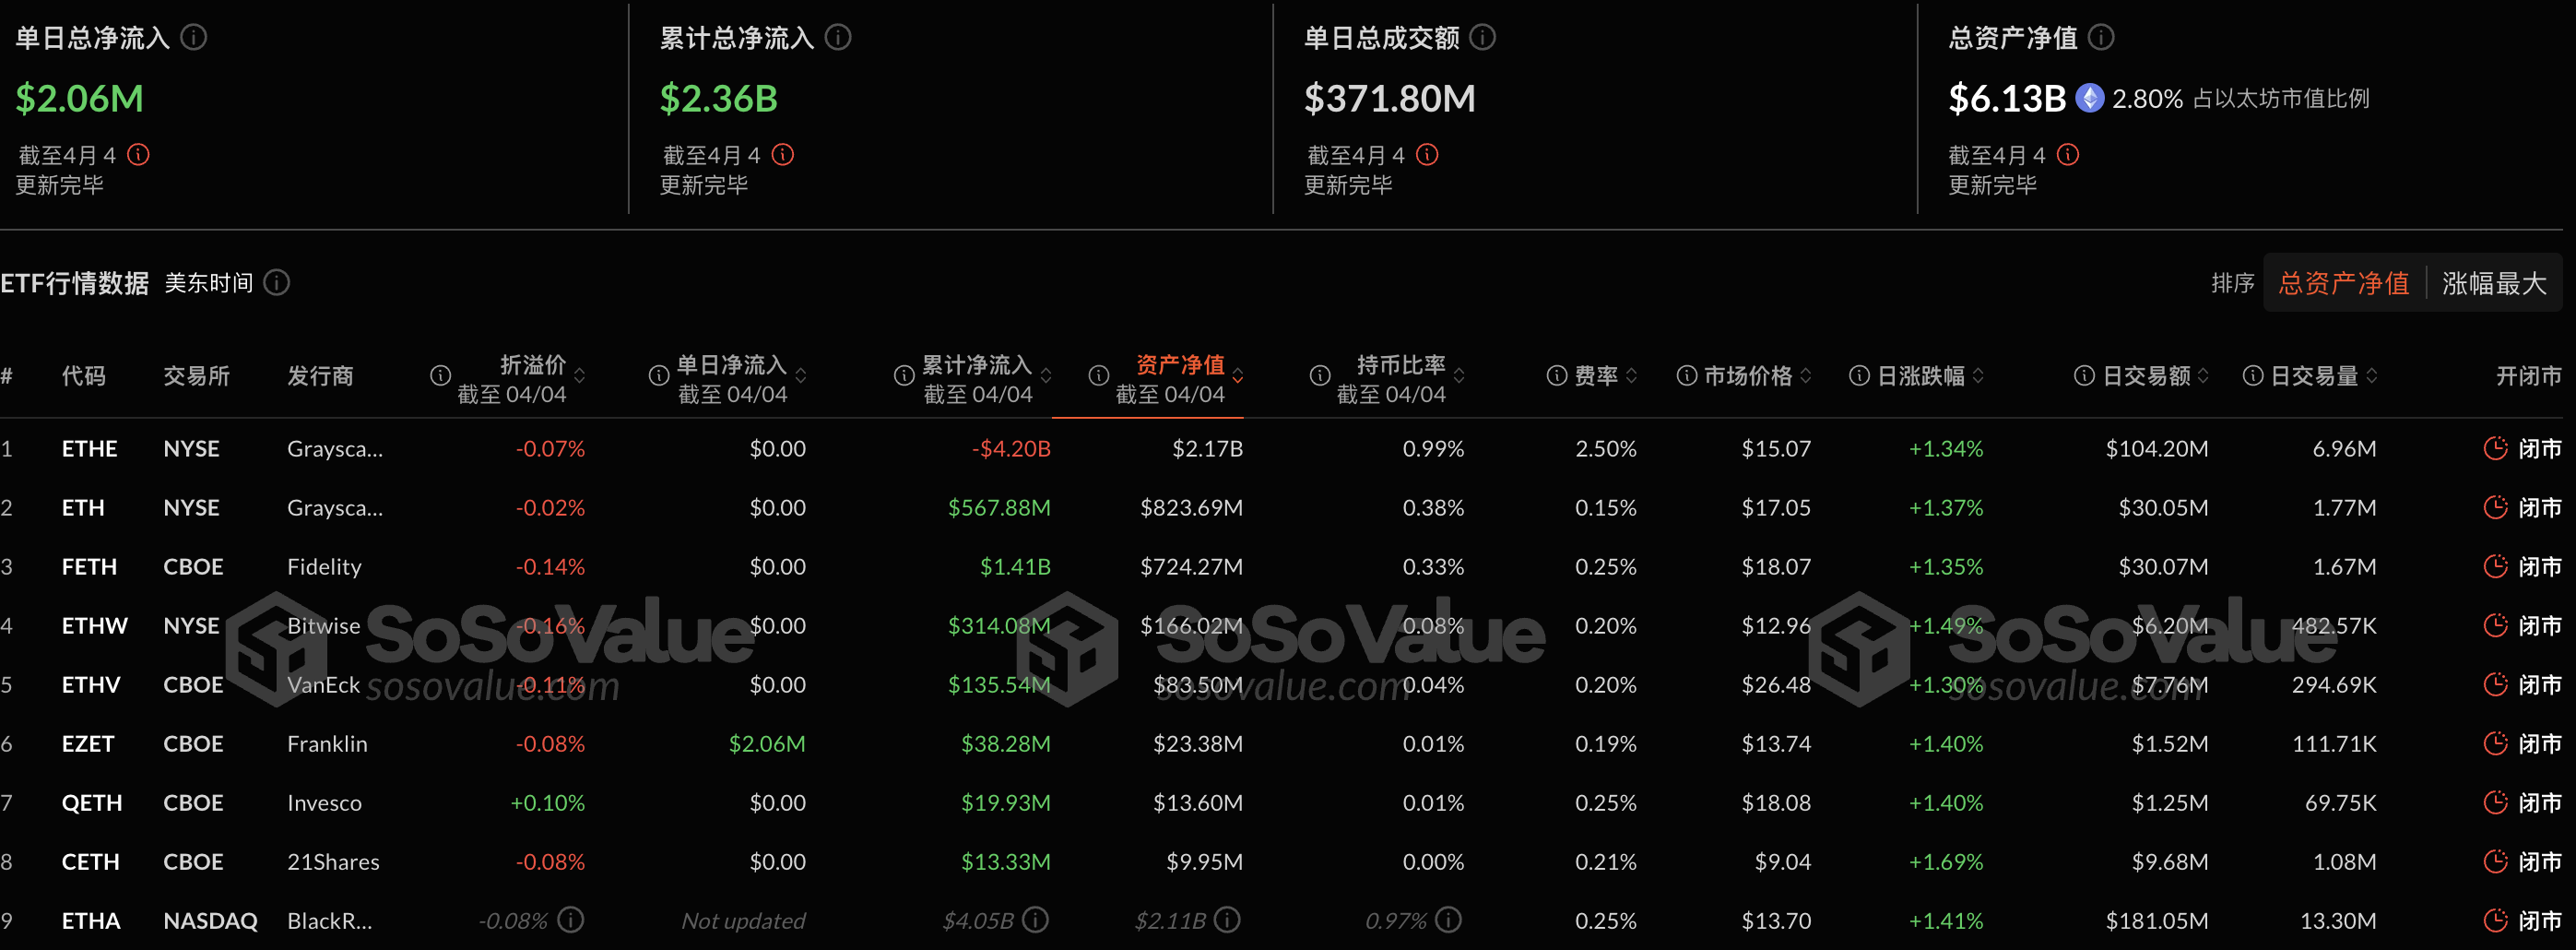Select 总资产净值 sort tab
Image resolution: width=2576 pixels, height=950 pixels.
coord(2343,283)
